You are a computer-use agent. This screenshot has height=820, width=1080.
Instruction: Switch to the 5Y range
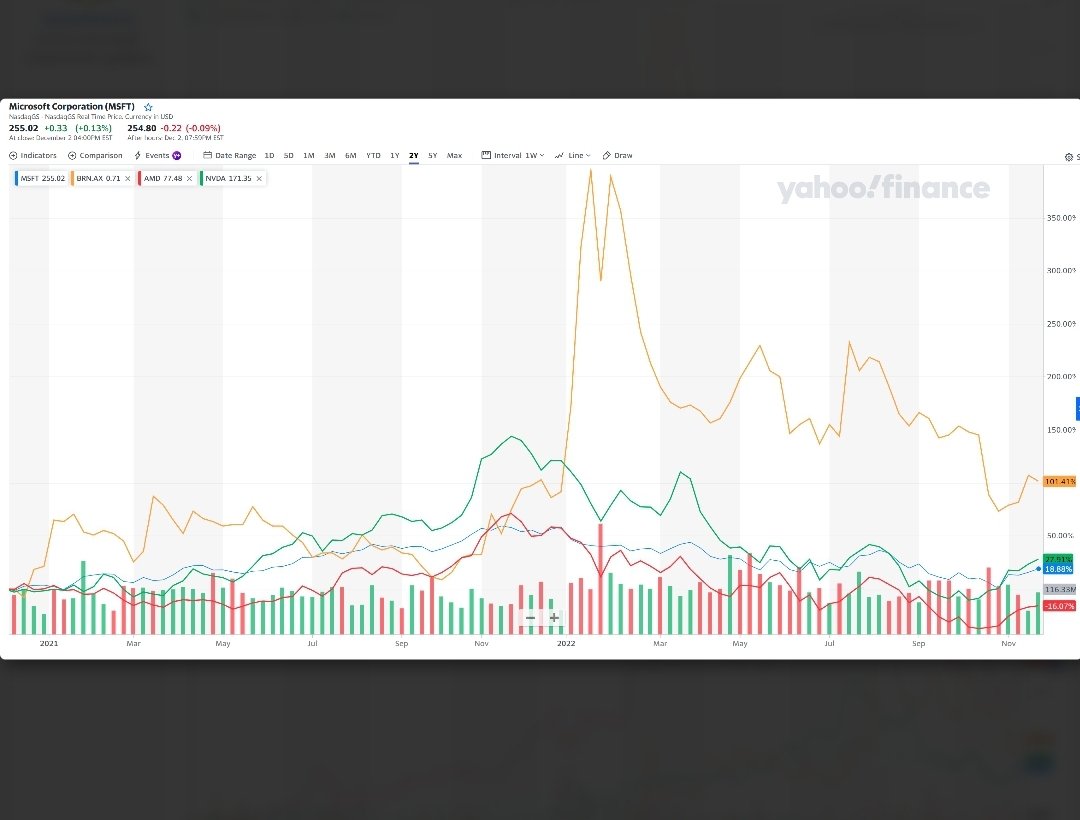[433, 156]
